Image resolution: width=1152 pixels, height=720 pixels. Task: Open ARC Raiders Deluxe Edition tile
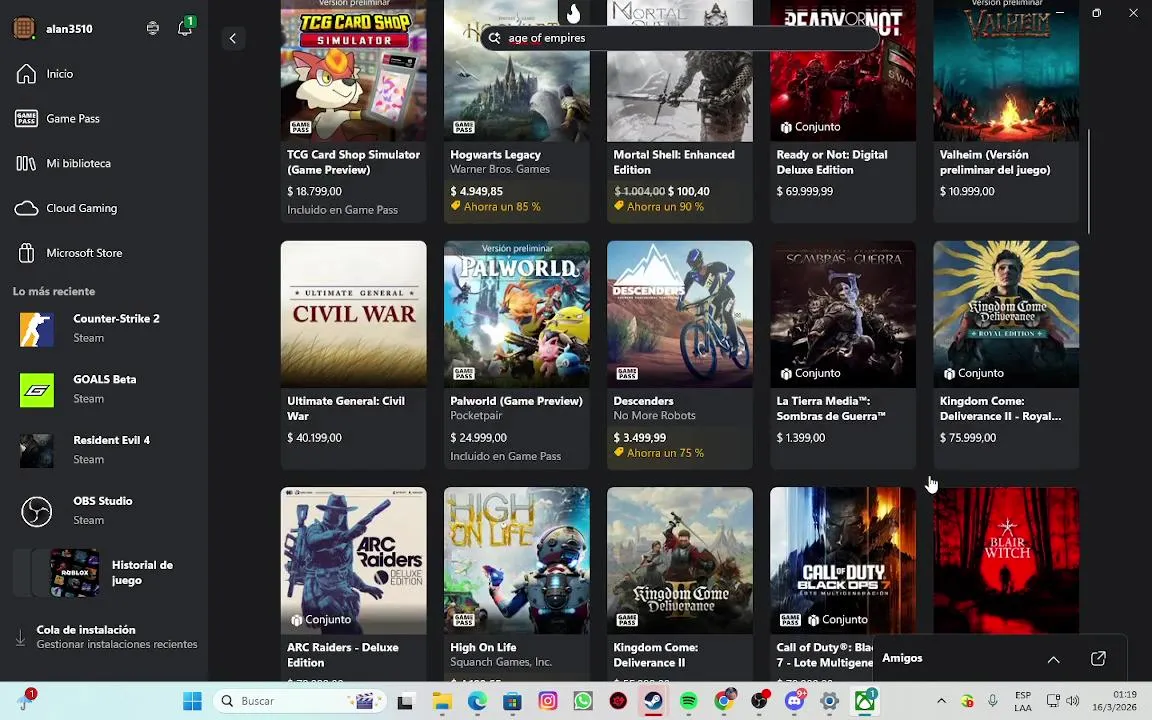pos(353,584)
